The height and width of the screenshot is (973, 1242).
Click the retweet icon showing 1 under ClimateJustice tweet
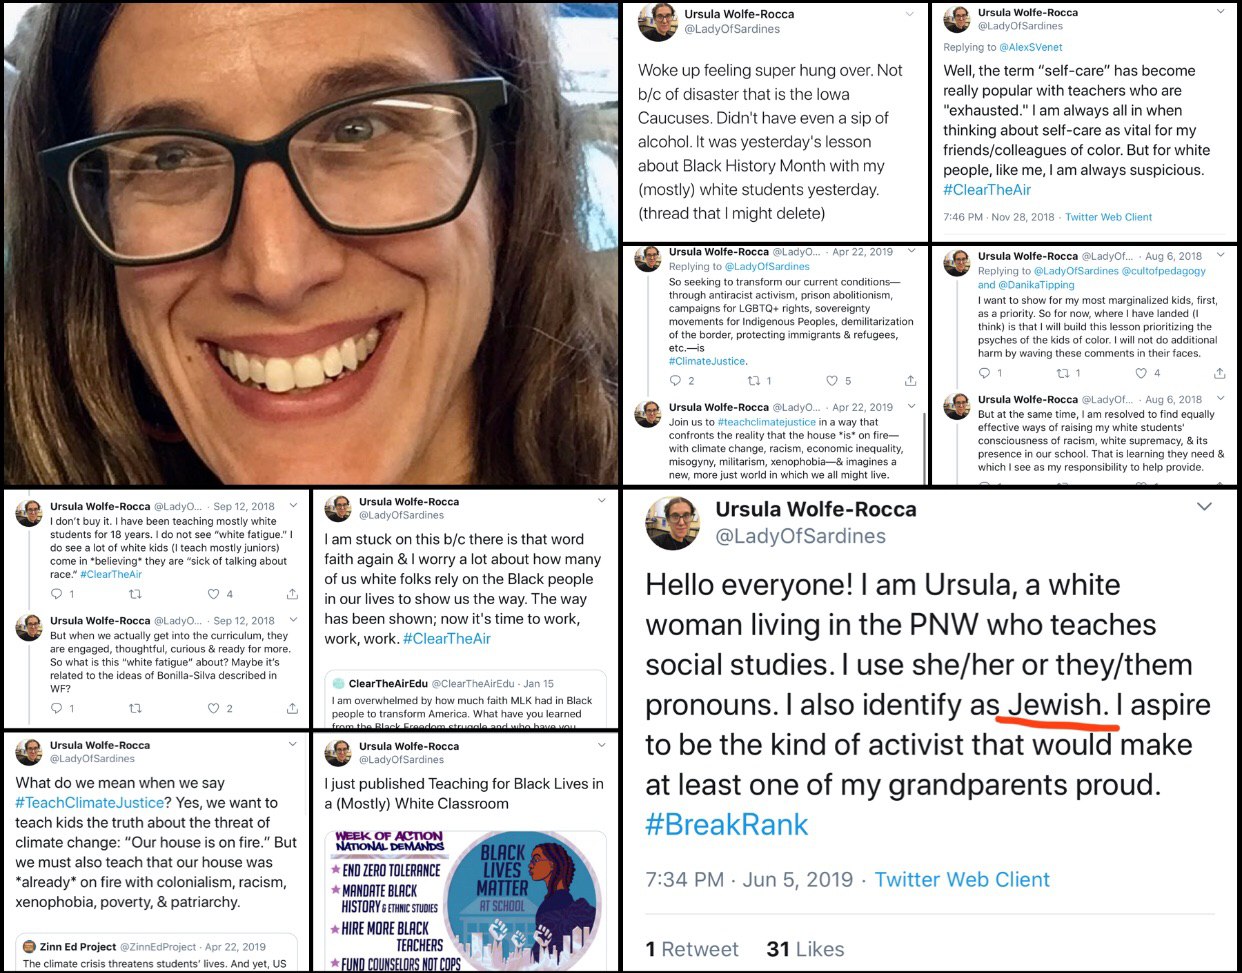point(754,381)
